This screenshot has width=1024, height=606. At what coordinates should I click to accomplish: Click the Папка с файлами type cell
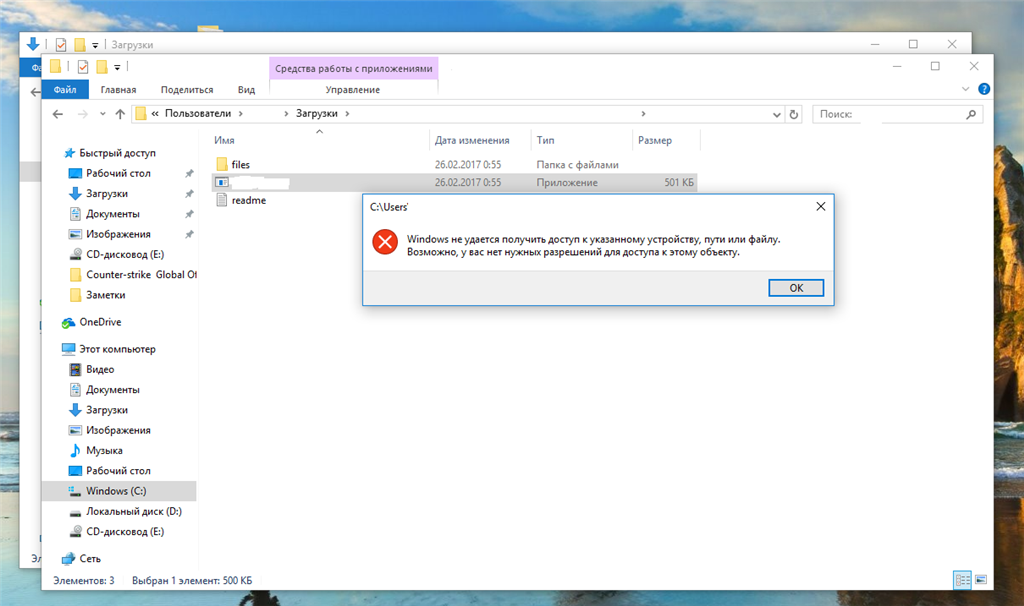coord(577,165)
